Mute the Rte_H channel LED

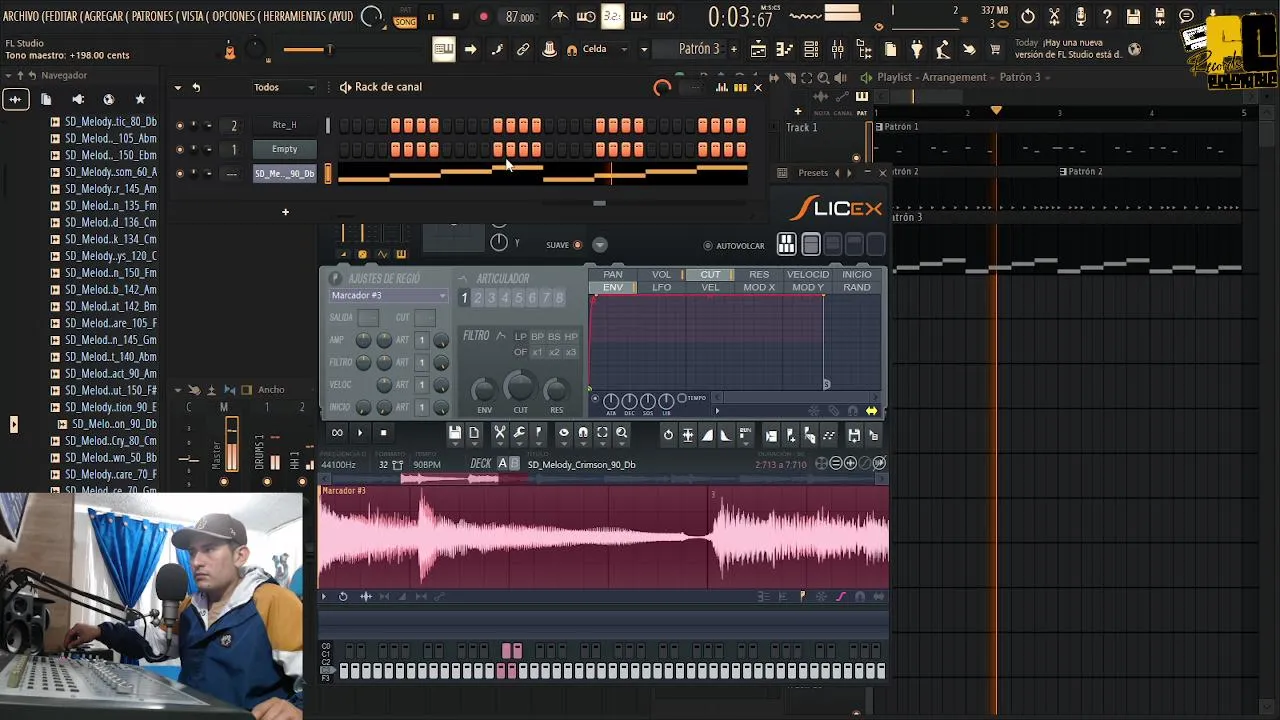click(179, 125)
